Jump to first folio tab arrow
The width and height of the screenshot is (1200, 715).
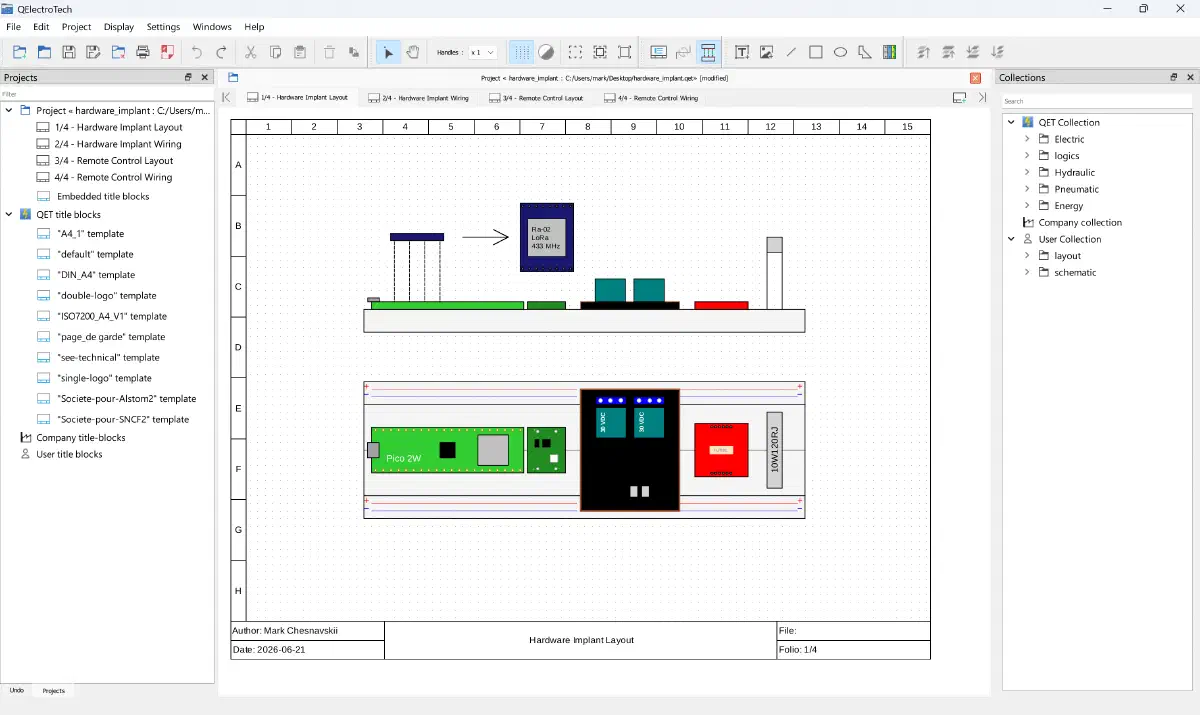227,98
